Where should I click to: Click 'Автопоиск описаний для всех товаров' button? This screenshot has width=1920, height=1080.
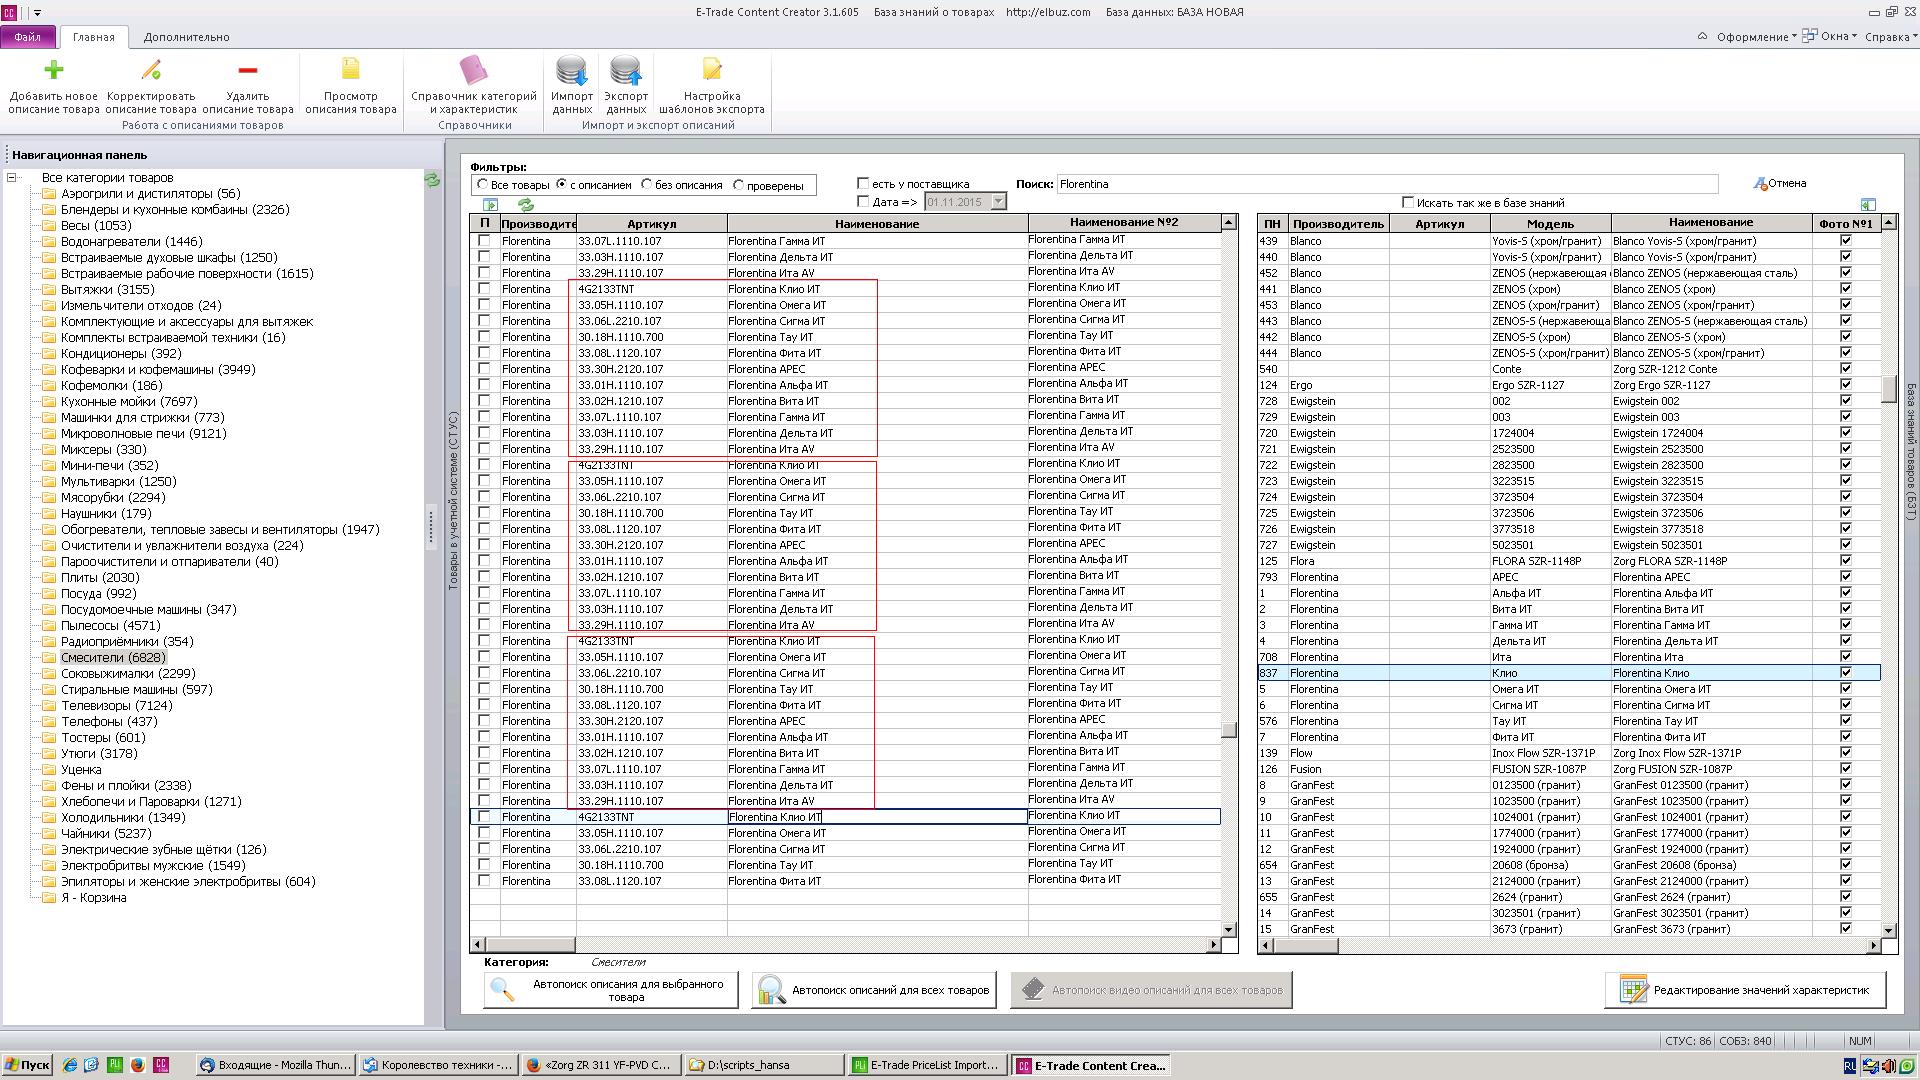(874, 990)
